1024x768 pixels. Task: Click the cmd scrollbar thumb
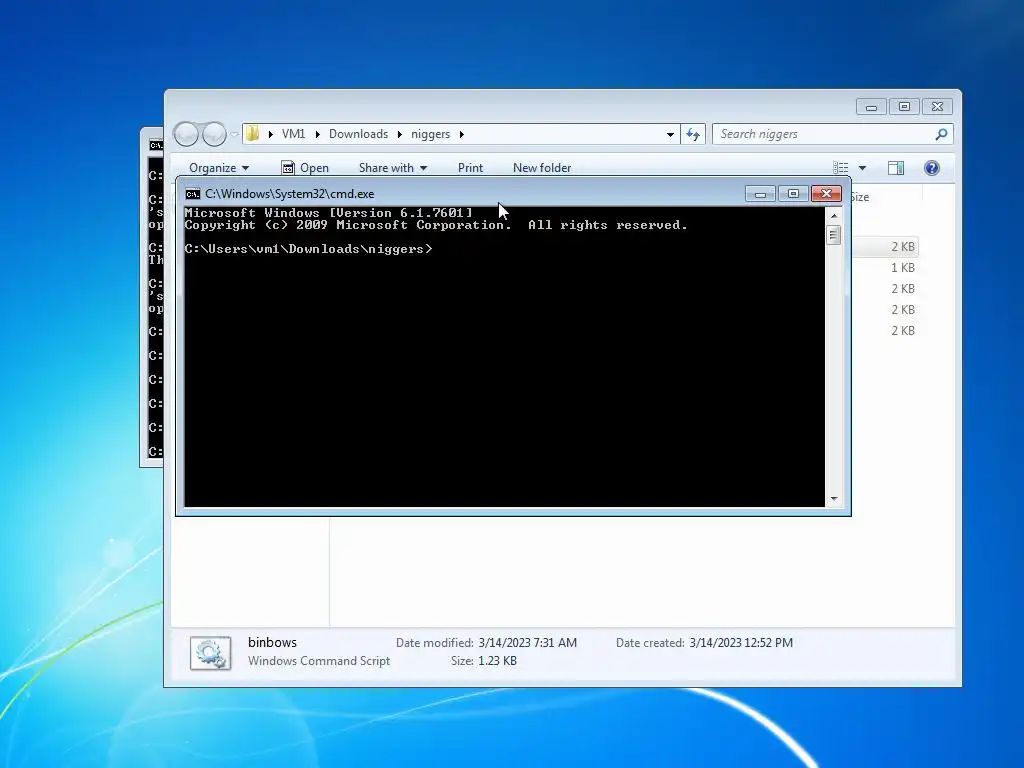(834, 234)
